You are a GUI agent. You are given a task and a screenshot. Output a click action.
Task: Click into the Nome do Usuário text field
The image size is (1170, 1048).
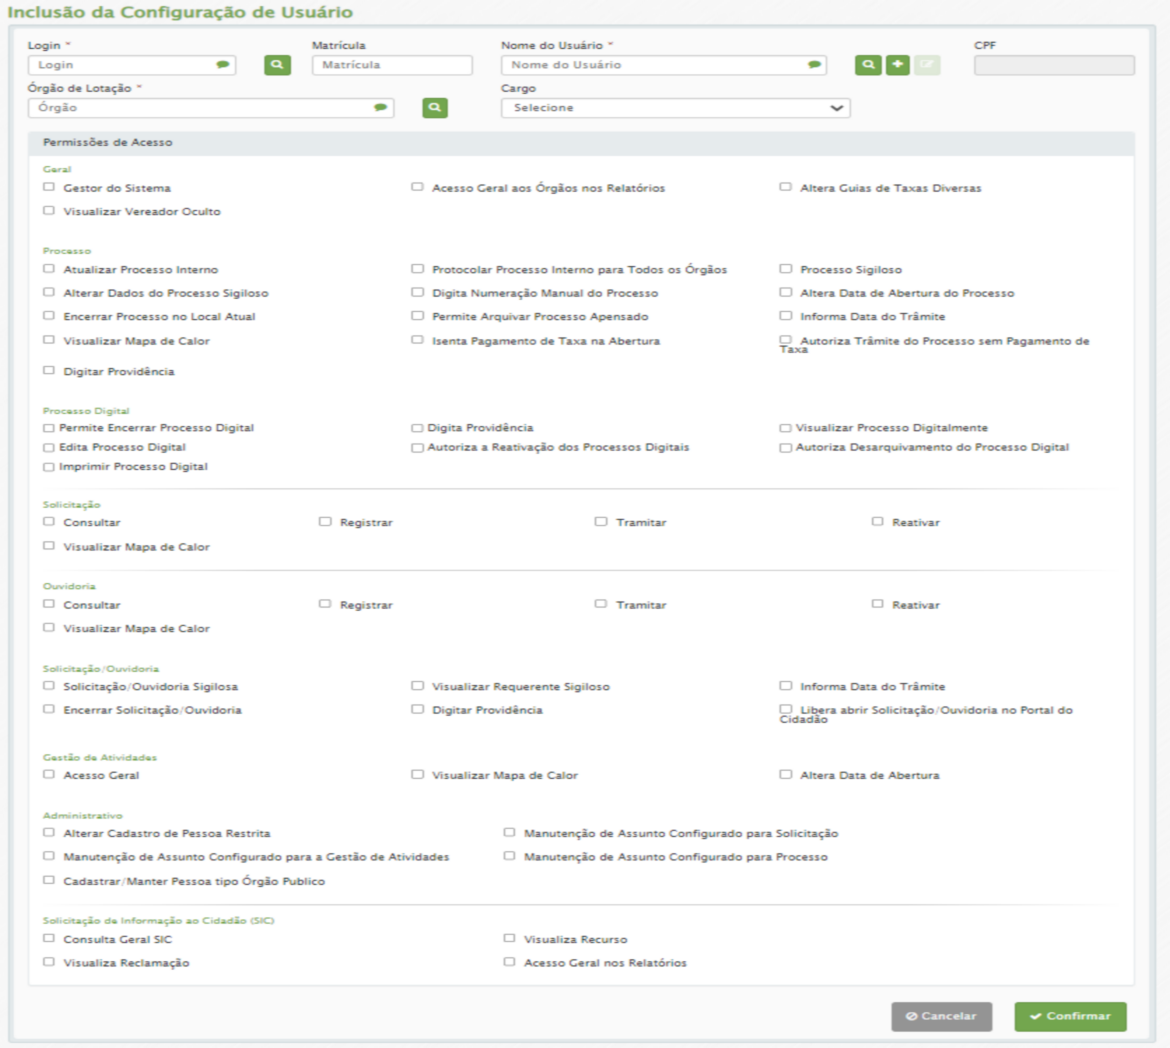pos(655,65)
